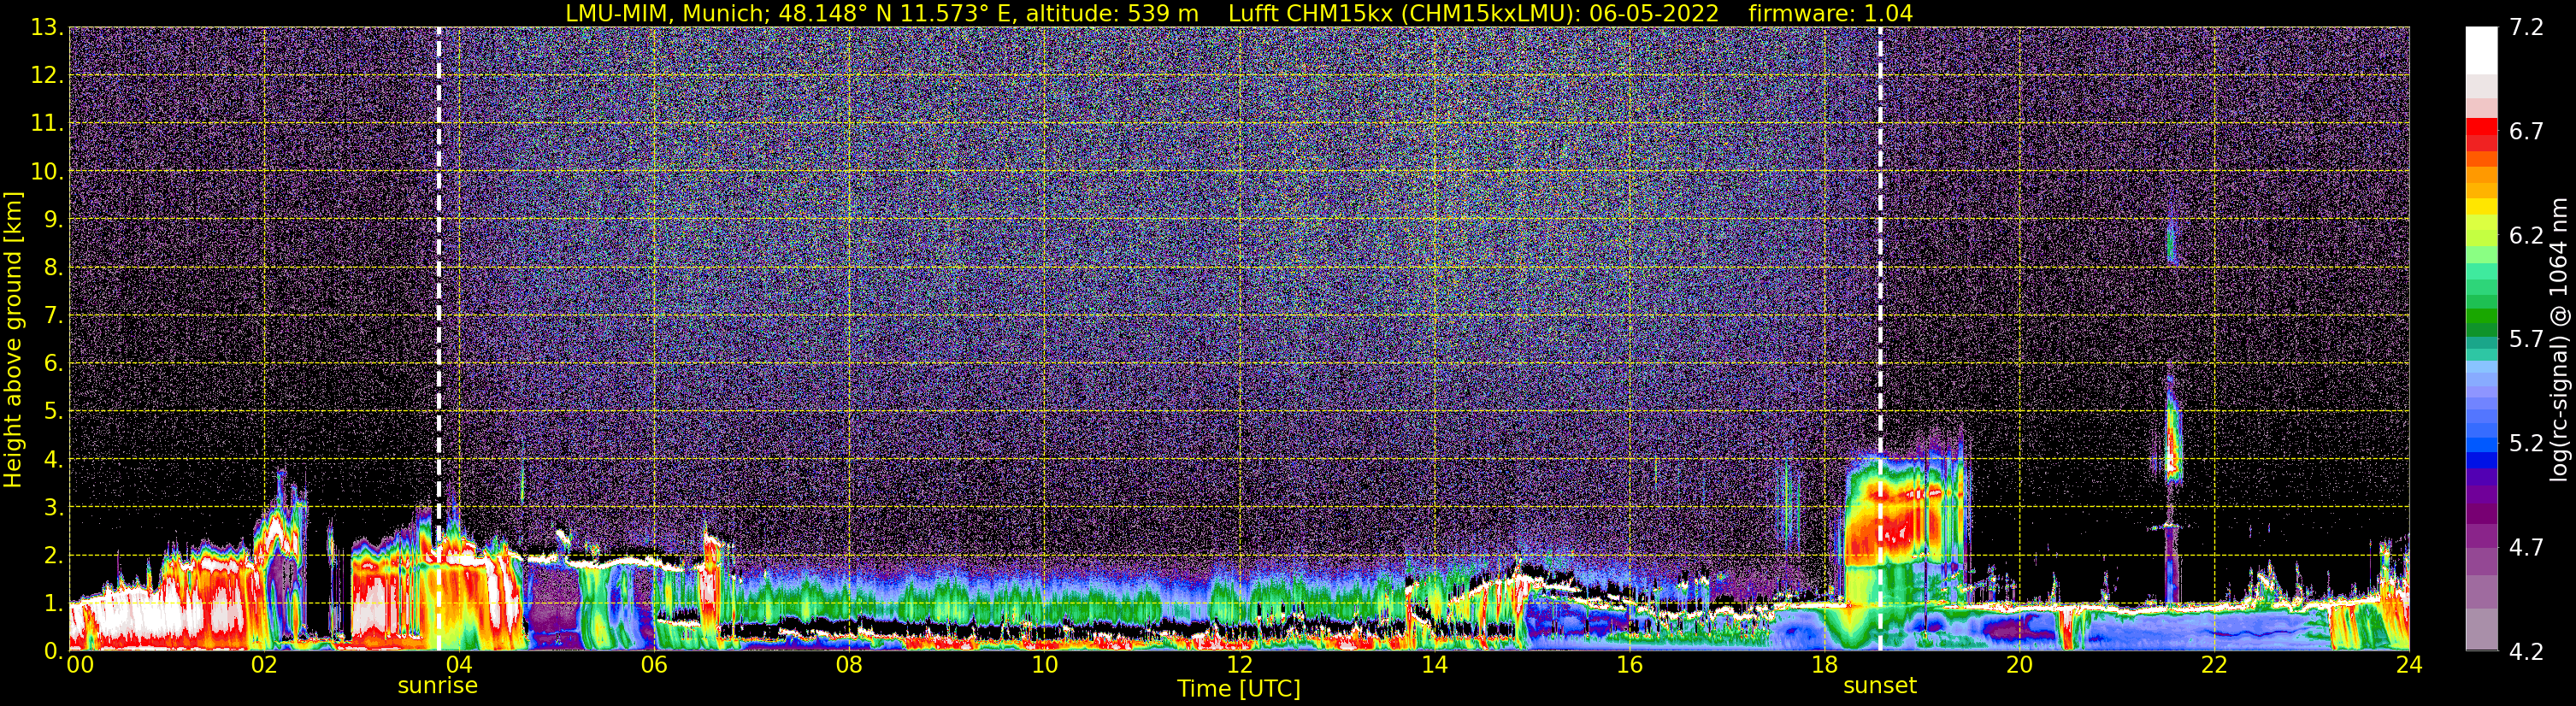2576x706 pixels.
Task: Click the white top of the colorbar
Action: (2481, 50)
